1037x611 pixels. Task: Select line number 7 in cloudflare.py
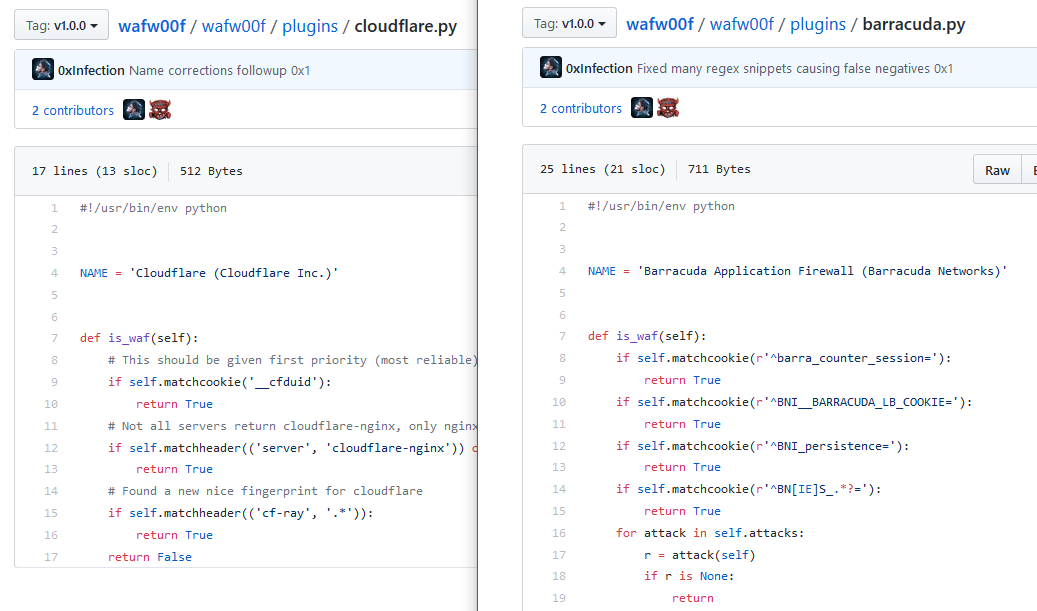point(54,338)
